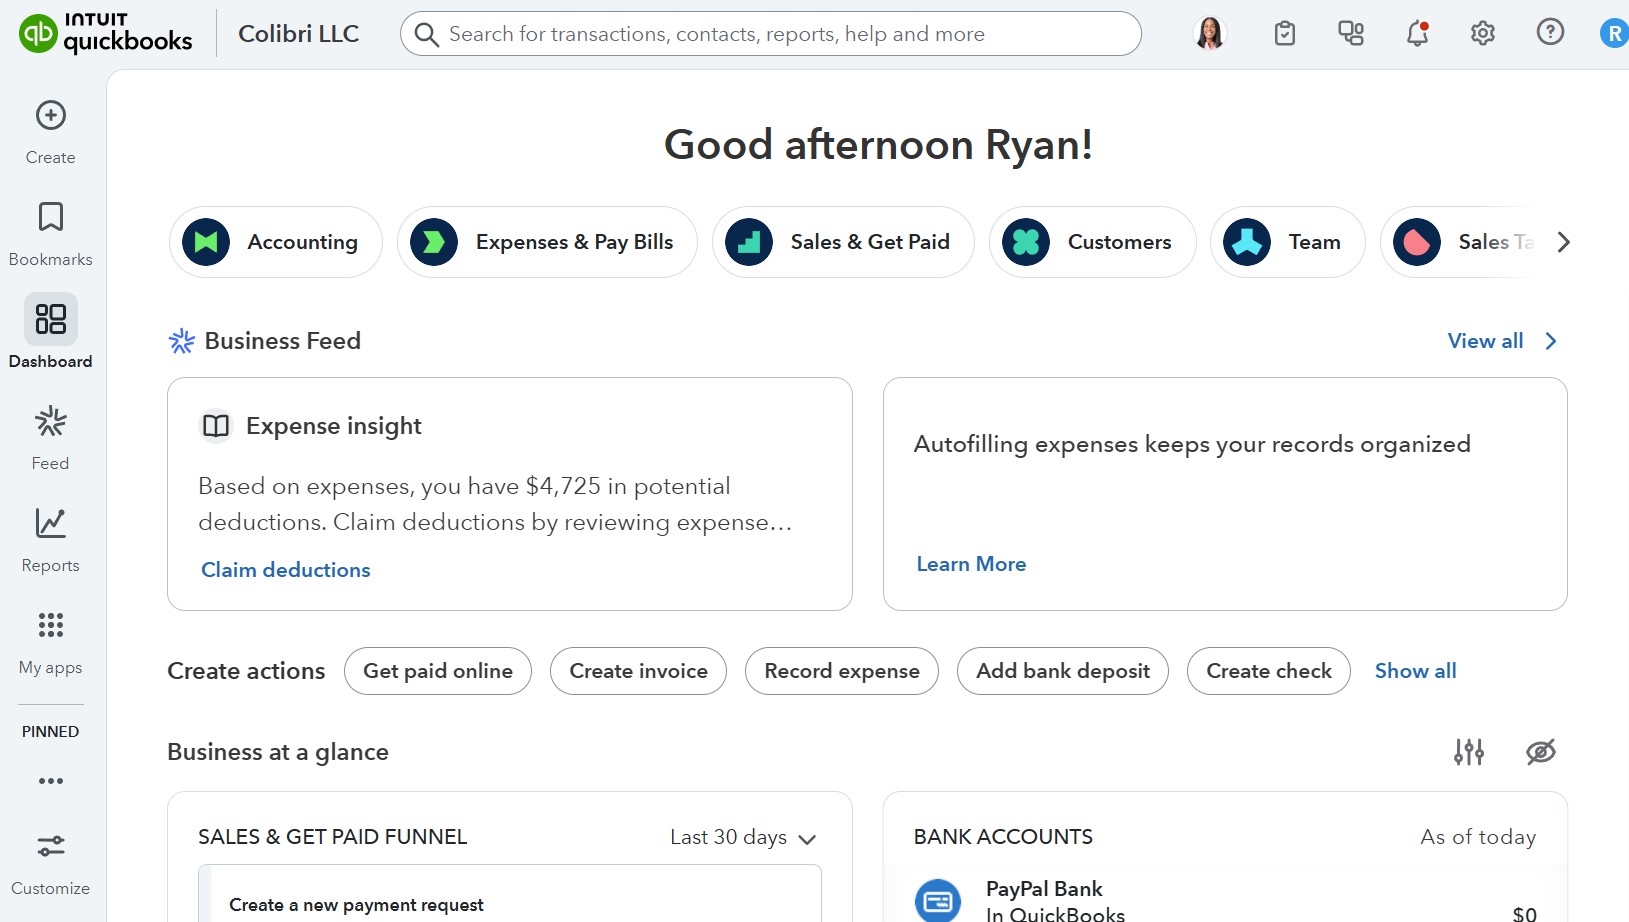
Task: Open the devices/apps icon in header
Action: click(x=1351, y=33)
